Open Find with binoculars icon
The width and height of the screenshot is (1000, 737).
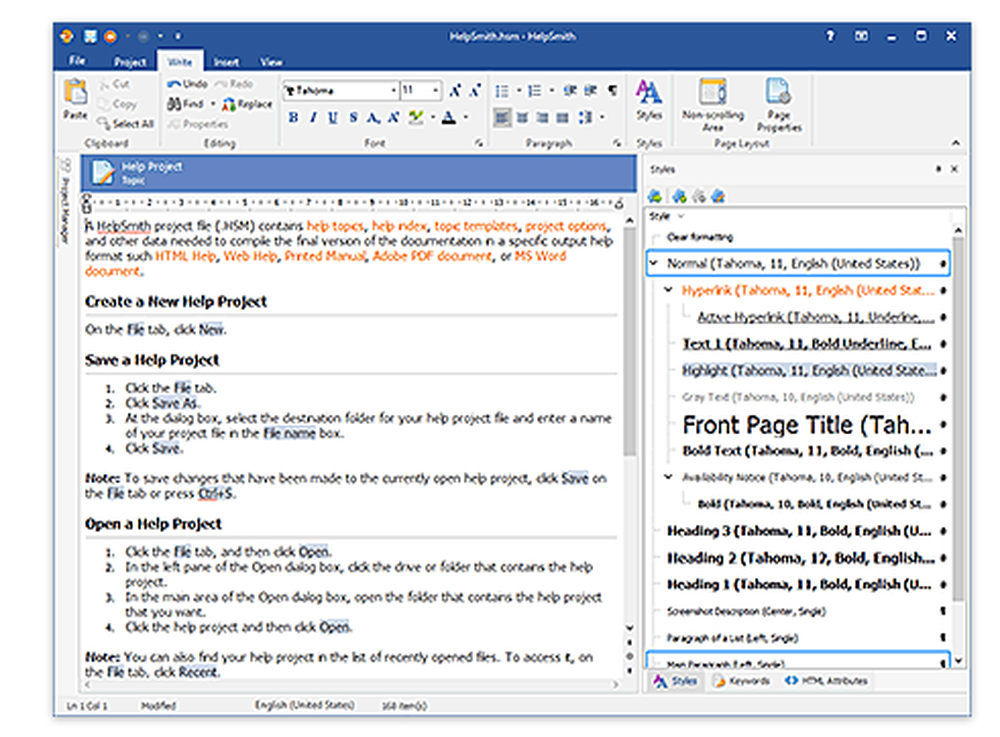pos(186,103)
